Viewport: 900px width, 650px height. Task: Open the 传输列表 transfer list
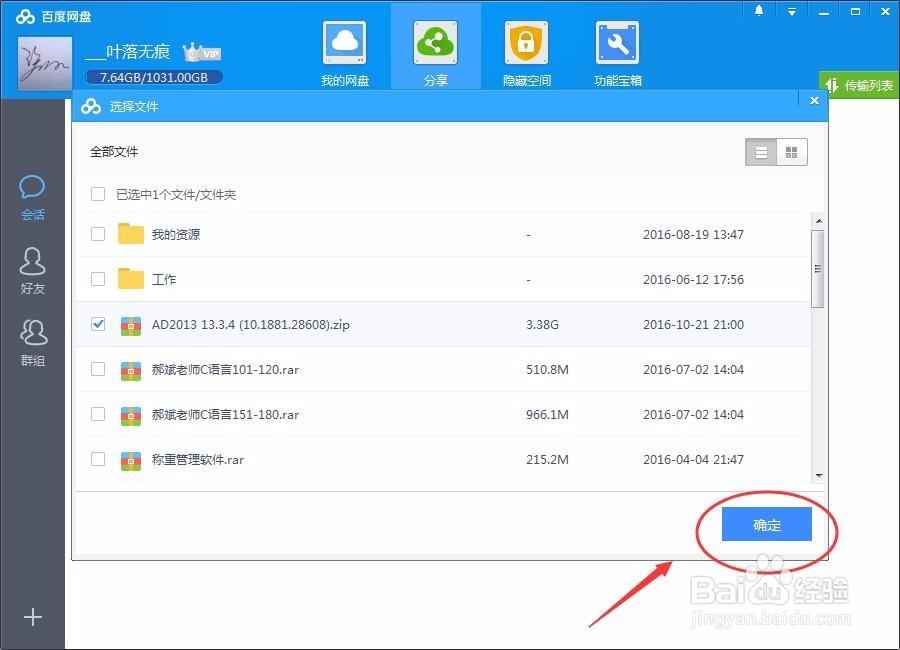(x=862, y=86)
